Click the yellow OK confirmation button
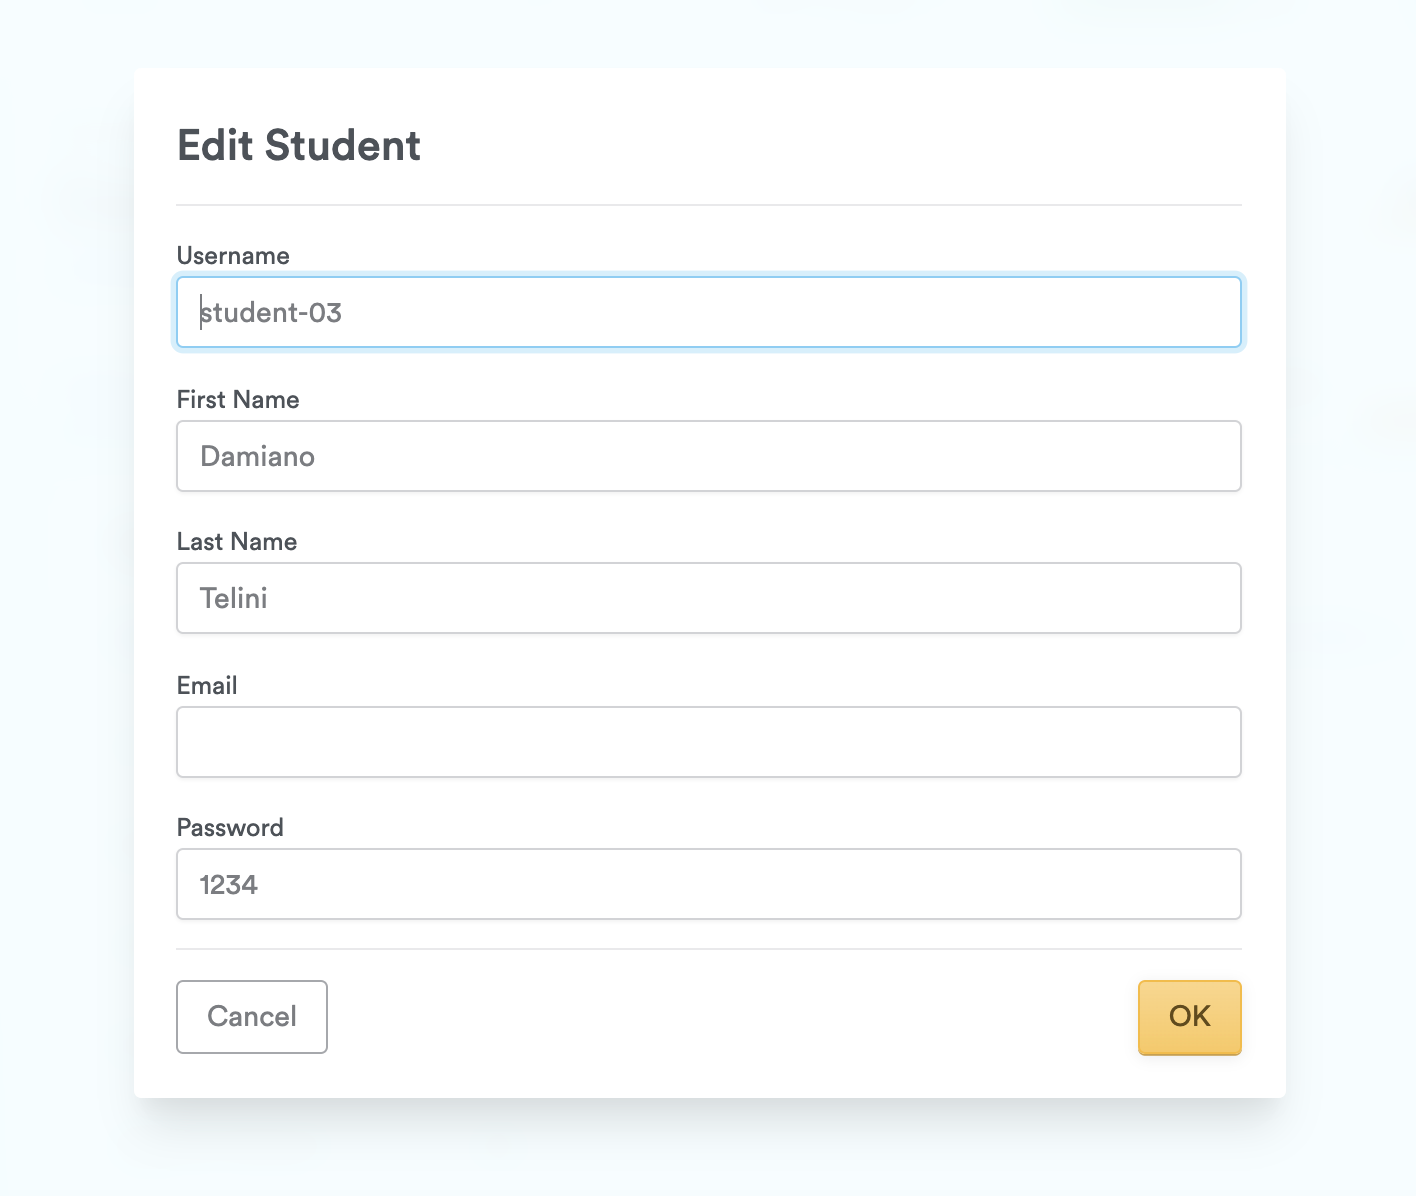 (x=1189, y=1017)
